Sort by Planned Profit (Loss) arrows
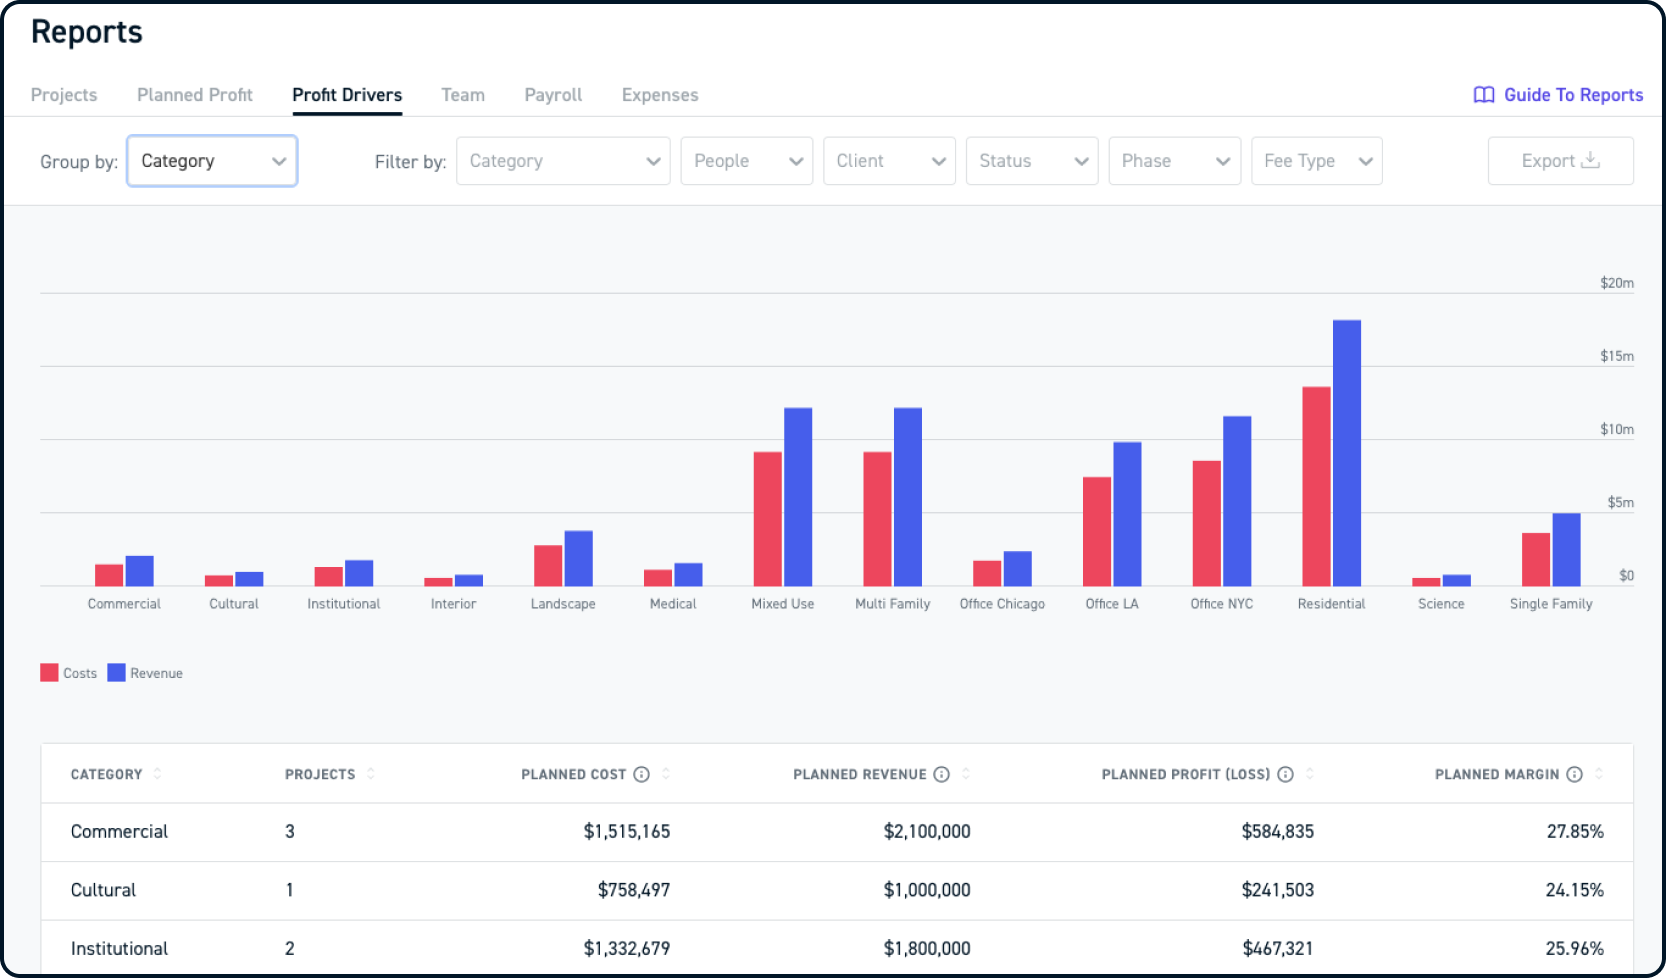This screenshot has width=1666, height=978. pyautogui.click(x=1310, y=774)
